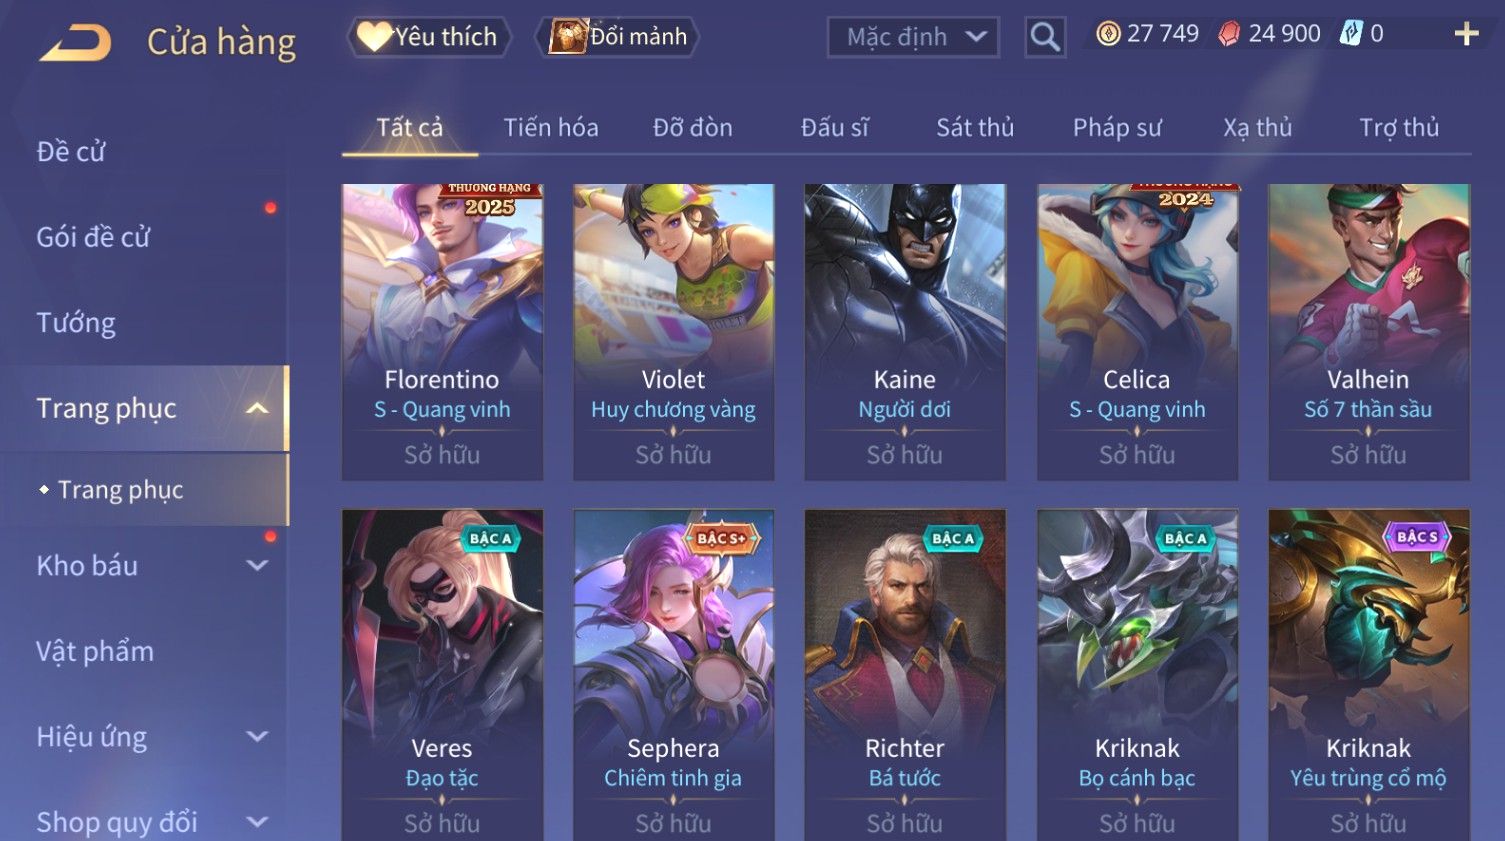Tap the red gem currency icon
Screen dimensions: 1505x841
tap(1229, 34)
